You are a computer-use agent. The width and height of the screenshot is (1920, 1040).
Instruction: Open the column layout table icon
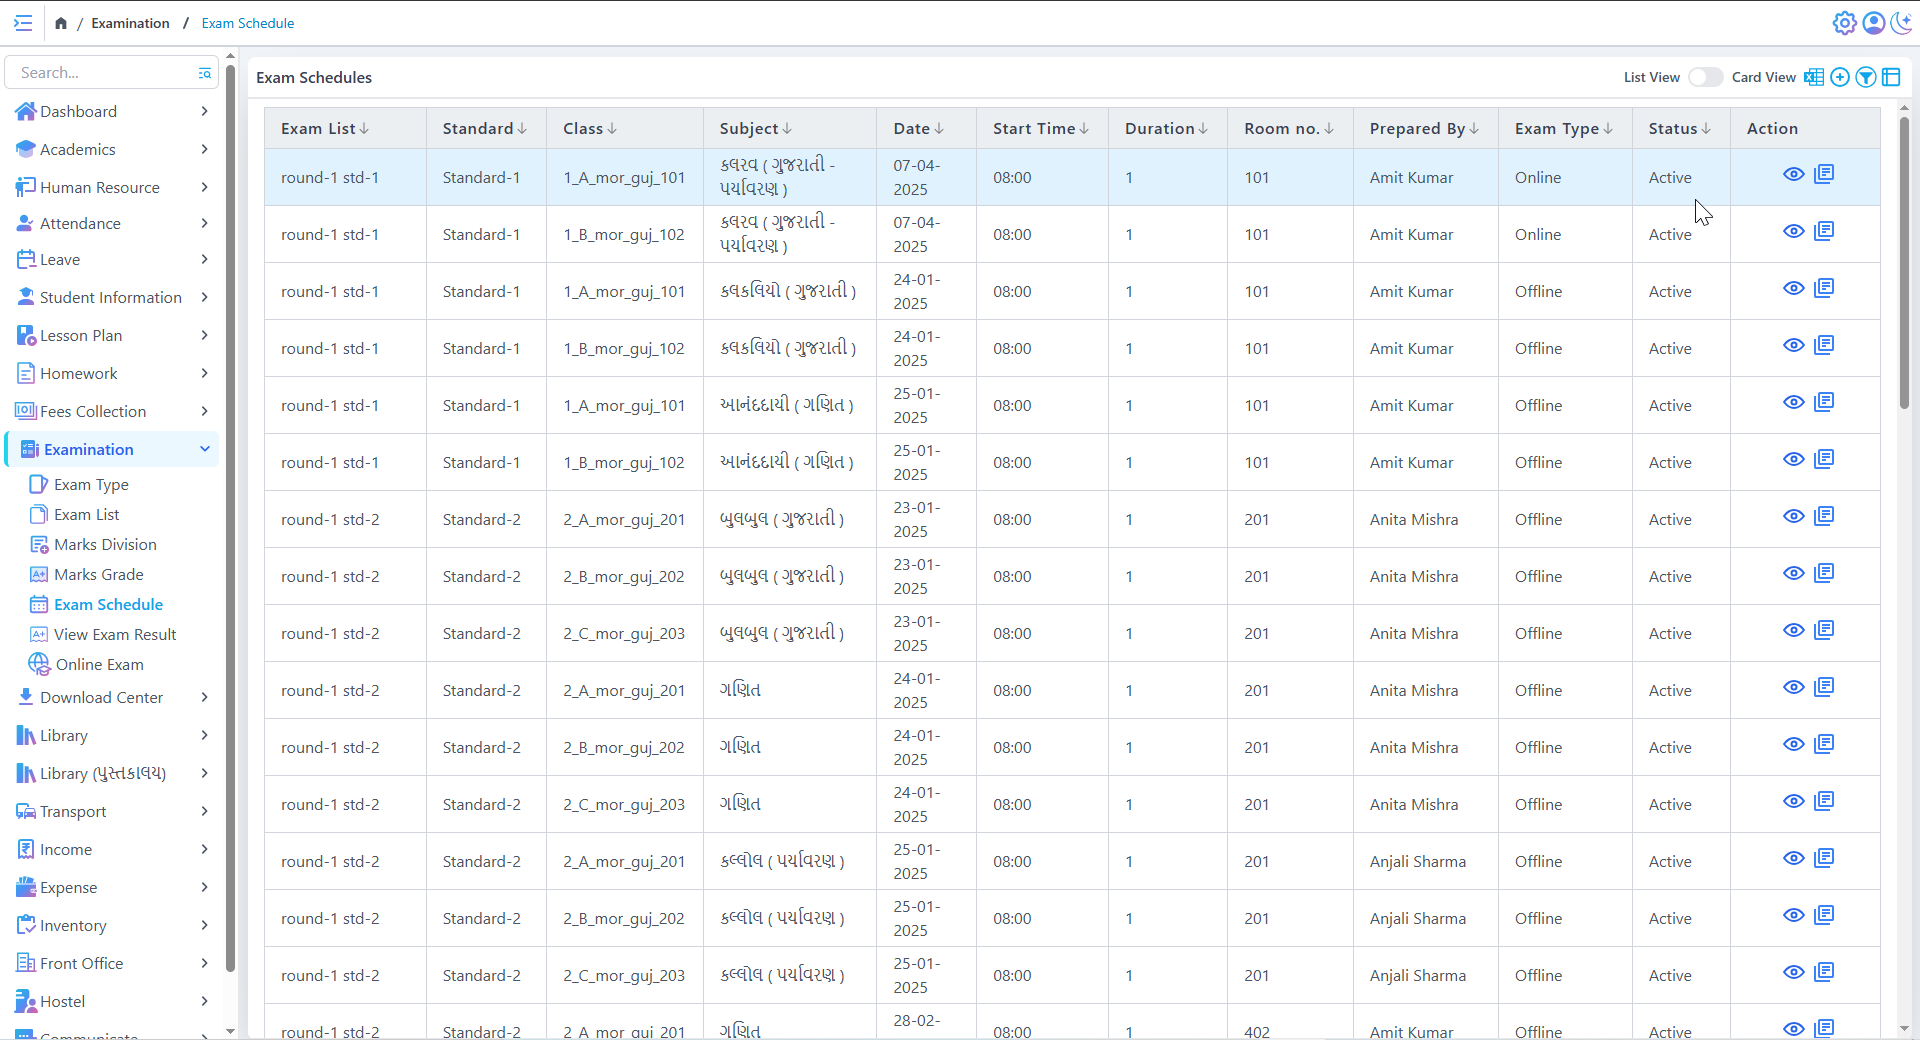(x=1891, y=77)
